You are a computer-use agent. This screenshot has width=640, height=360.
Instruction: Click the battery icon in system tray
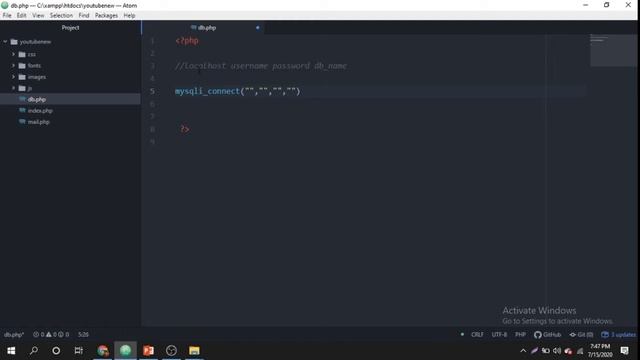(x=546, y=351)
